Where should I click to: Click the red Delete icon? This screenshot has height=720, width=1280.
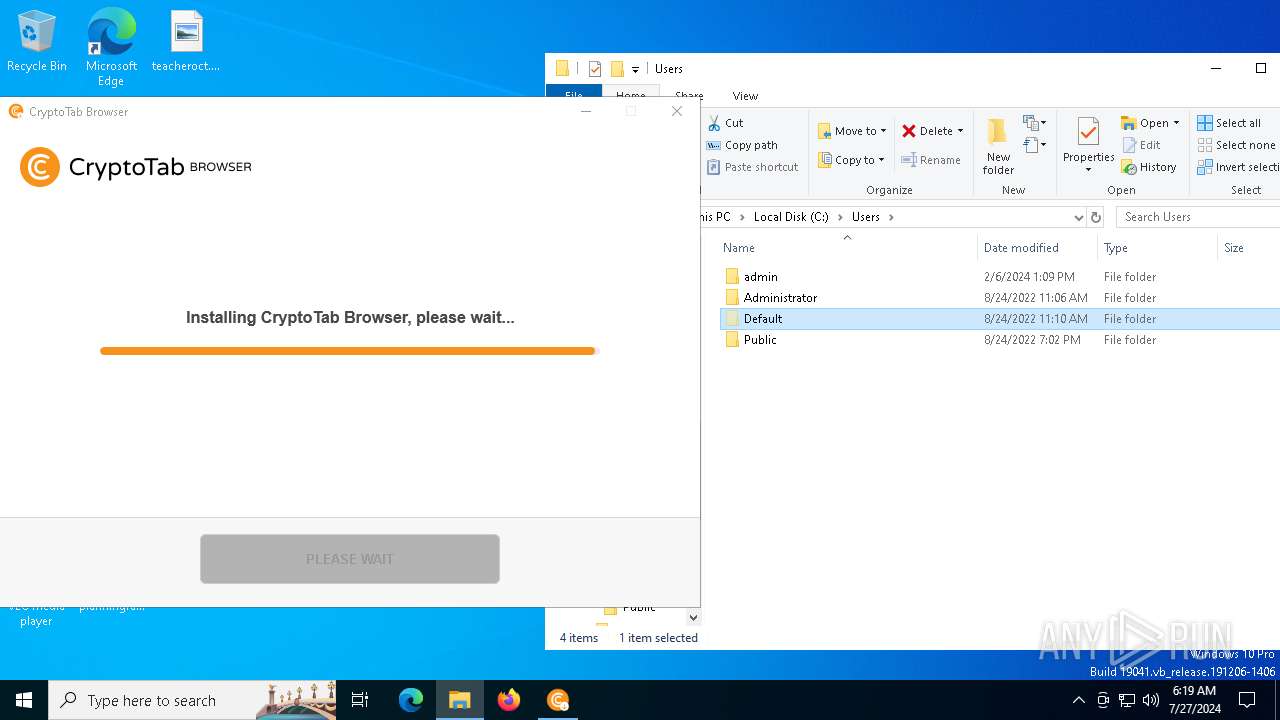[x=909, y=131]
